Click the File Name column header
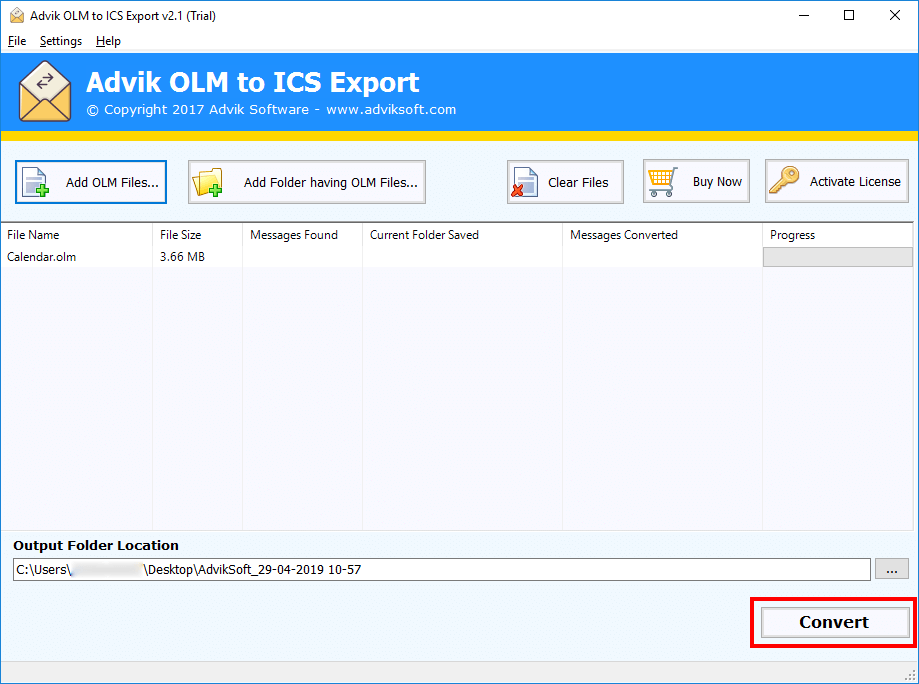This screenshot has height=684, width=919. tap(77, 235)
